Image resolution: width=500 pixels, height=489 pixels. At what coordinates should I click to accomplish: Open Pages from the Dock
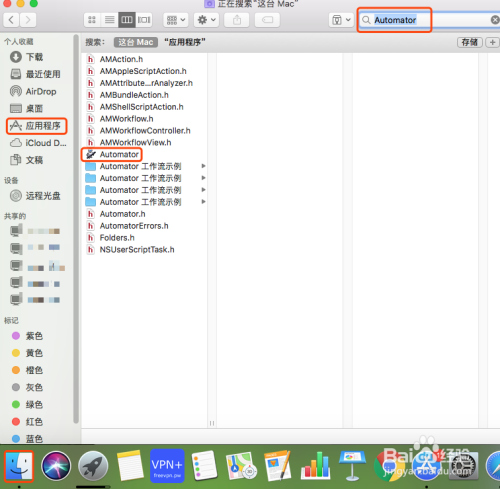(278, 466)
